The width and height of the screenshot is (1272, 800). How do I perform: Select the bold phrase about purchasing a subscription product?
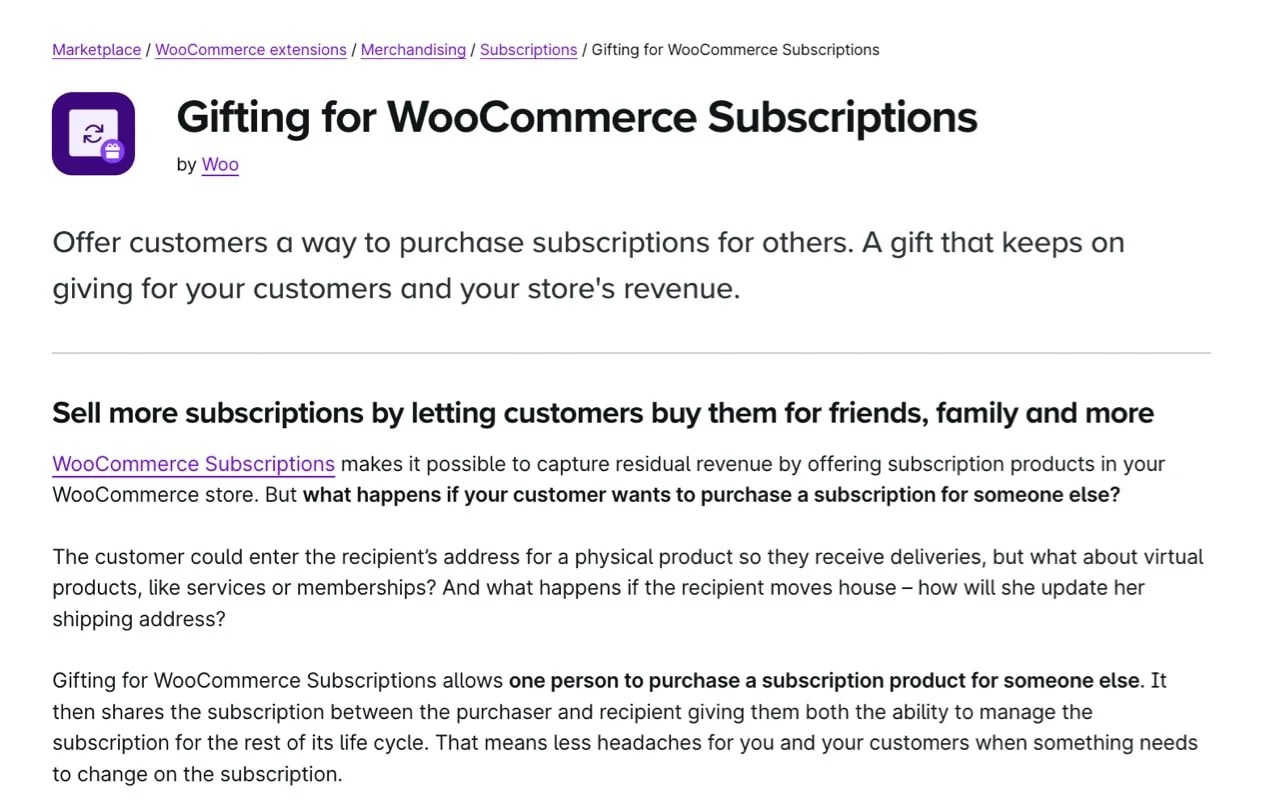point(823,680)
